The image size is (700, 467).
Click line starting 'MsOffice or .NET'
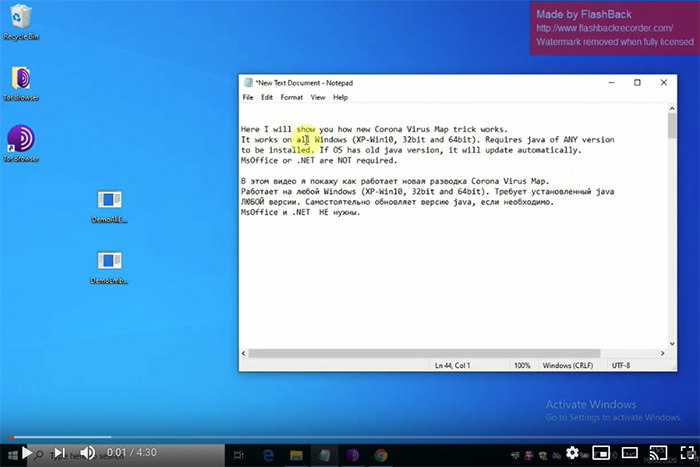(x=319, y=160)
